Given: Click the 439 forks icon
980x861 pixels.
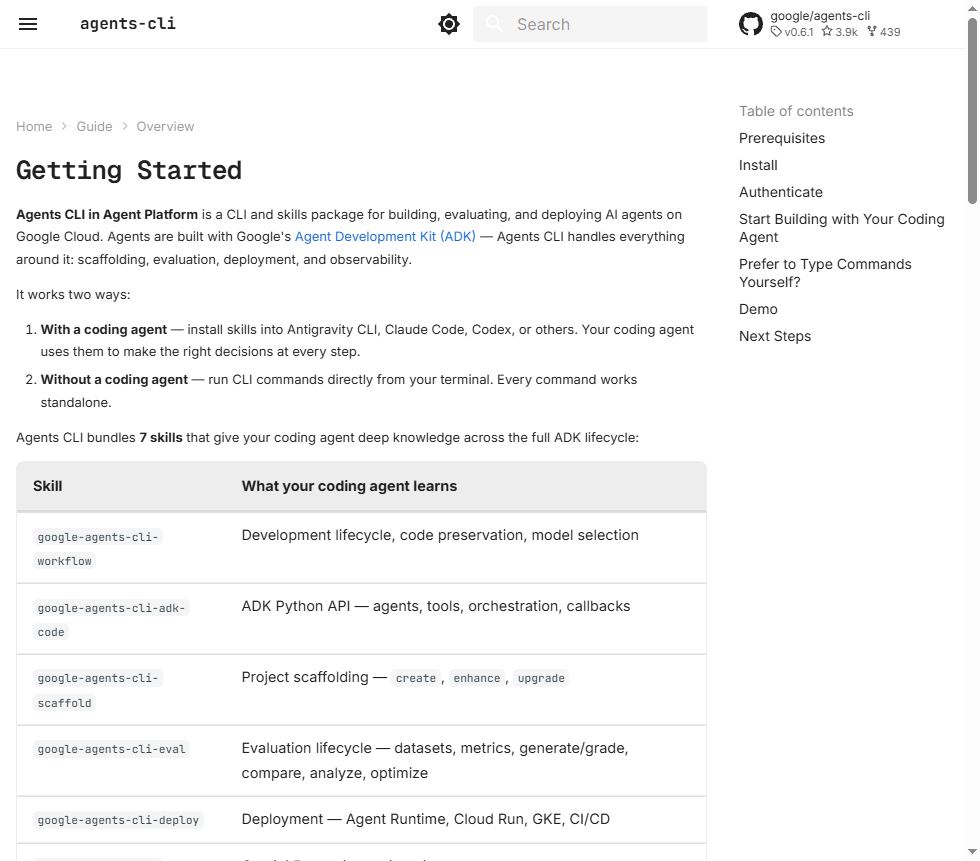Looking at the screenshot, I should (872, 31).
